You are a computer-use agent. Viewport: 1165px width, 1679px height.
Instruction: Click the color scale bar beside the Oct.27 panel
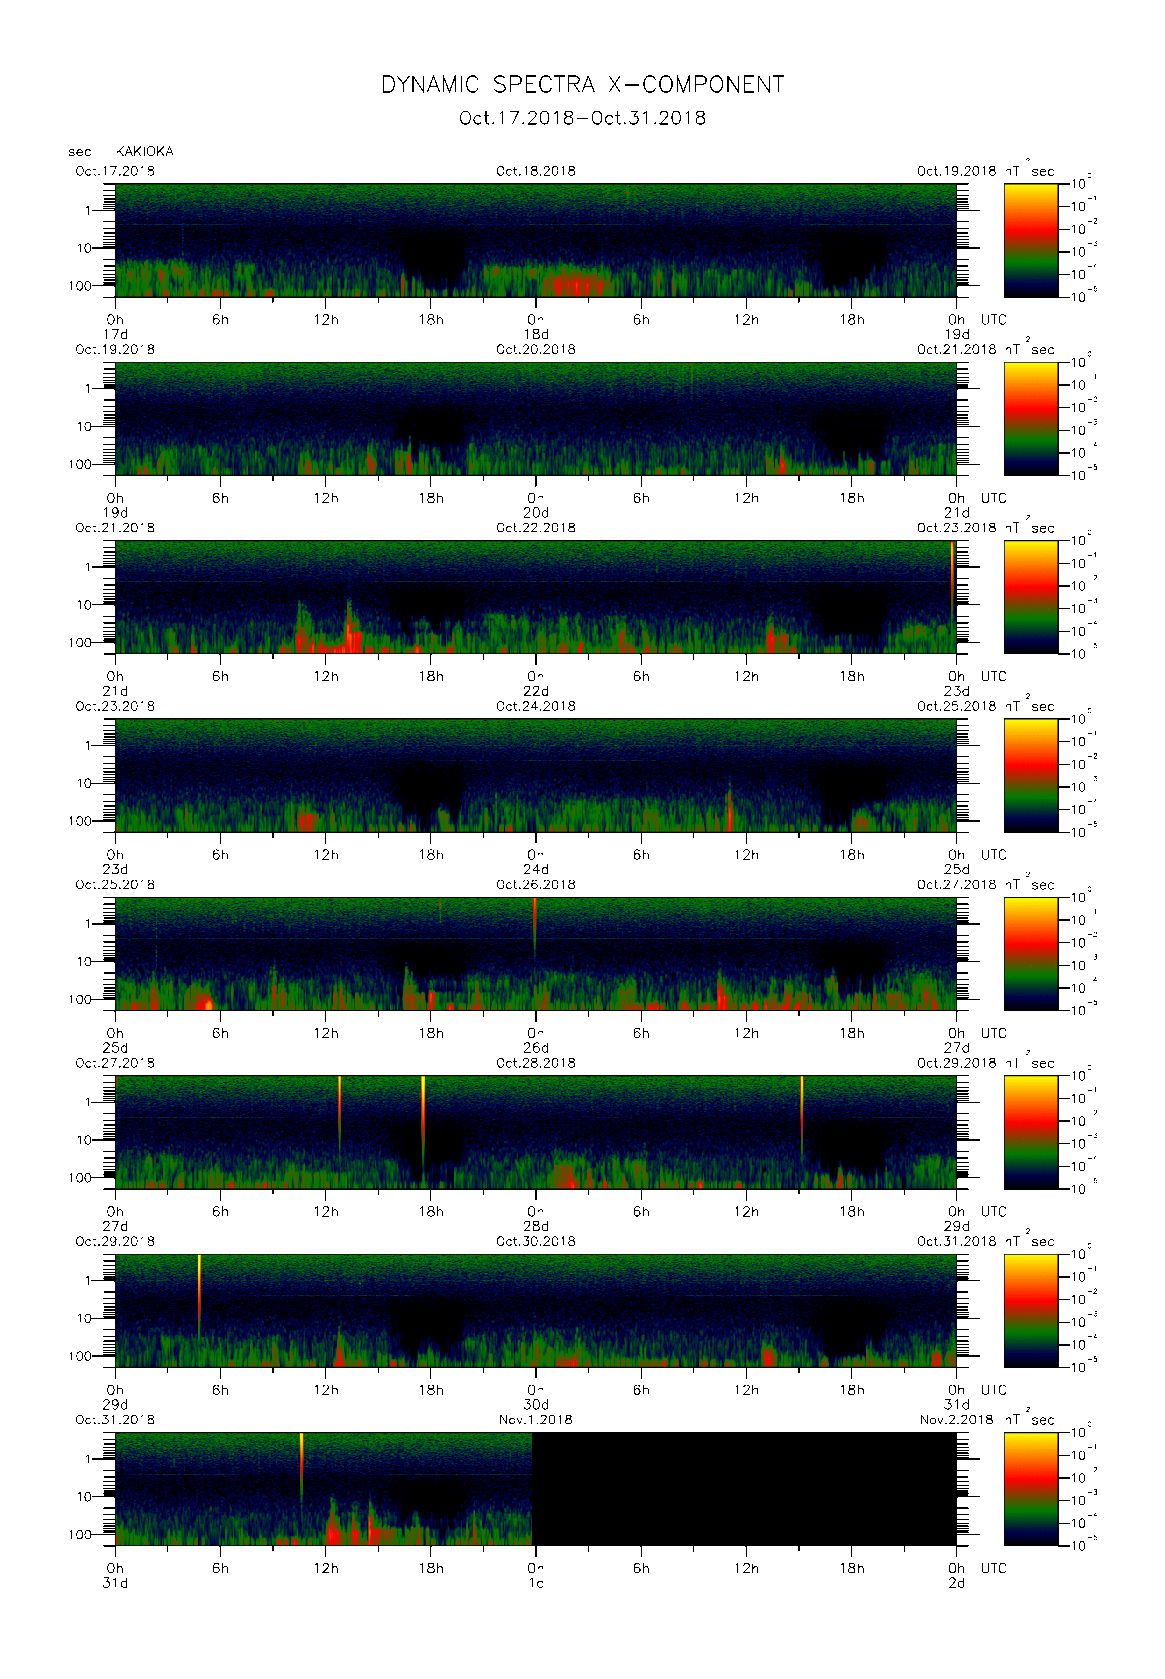(1031, 1133)
